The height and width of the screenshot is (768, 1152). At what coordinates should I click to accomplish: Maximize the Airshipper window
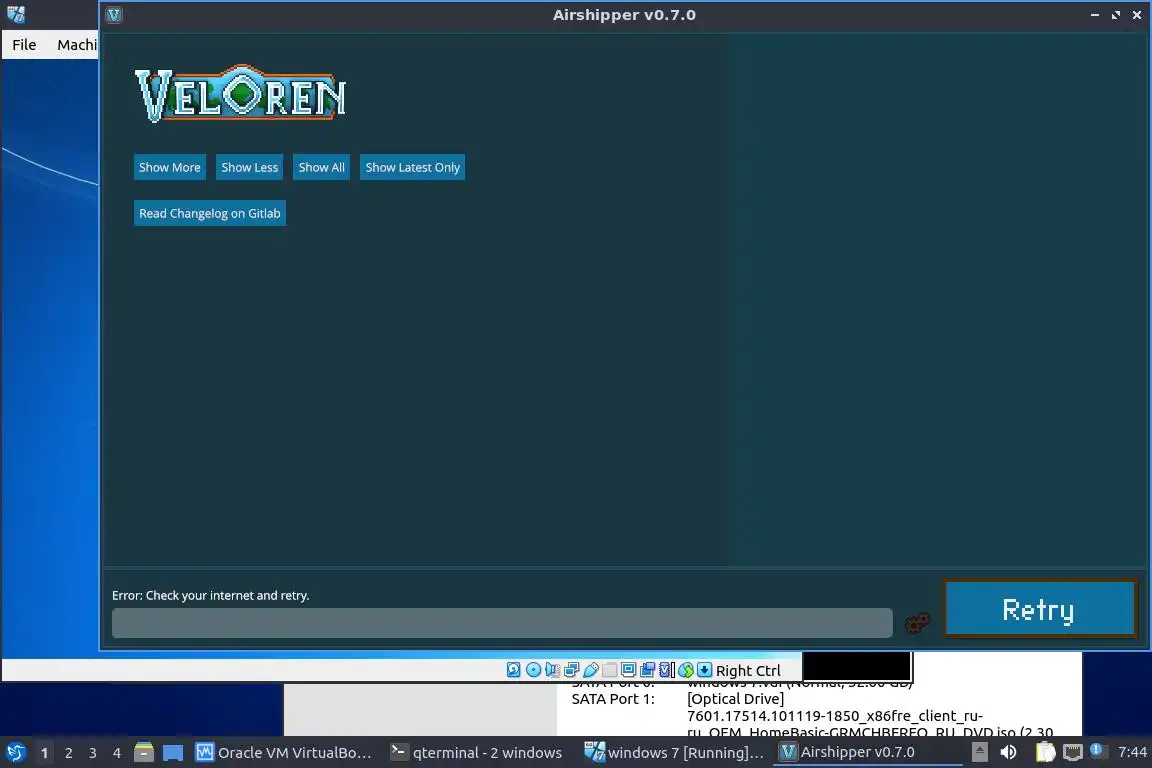point(1116,15)
